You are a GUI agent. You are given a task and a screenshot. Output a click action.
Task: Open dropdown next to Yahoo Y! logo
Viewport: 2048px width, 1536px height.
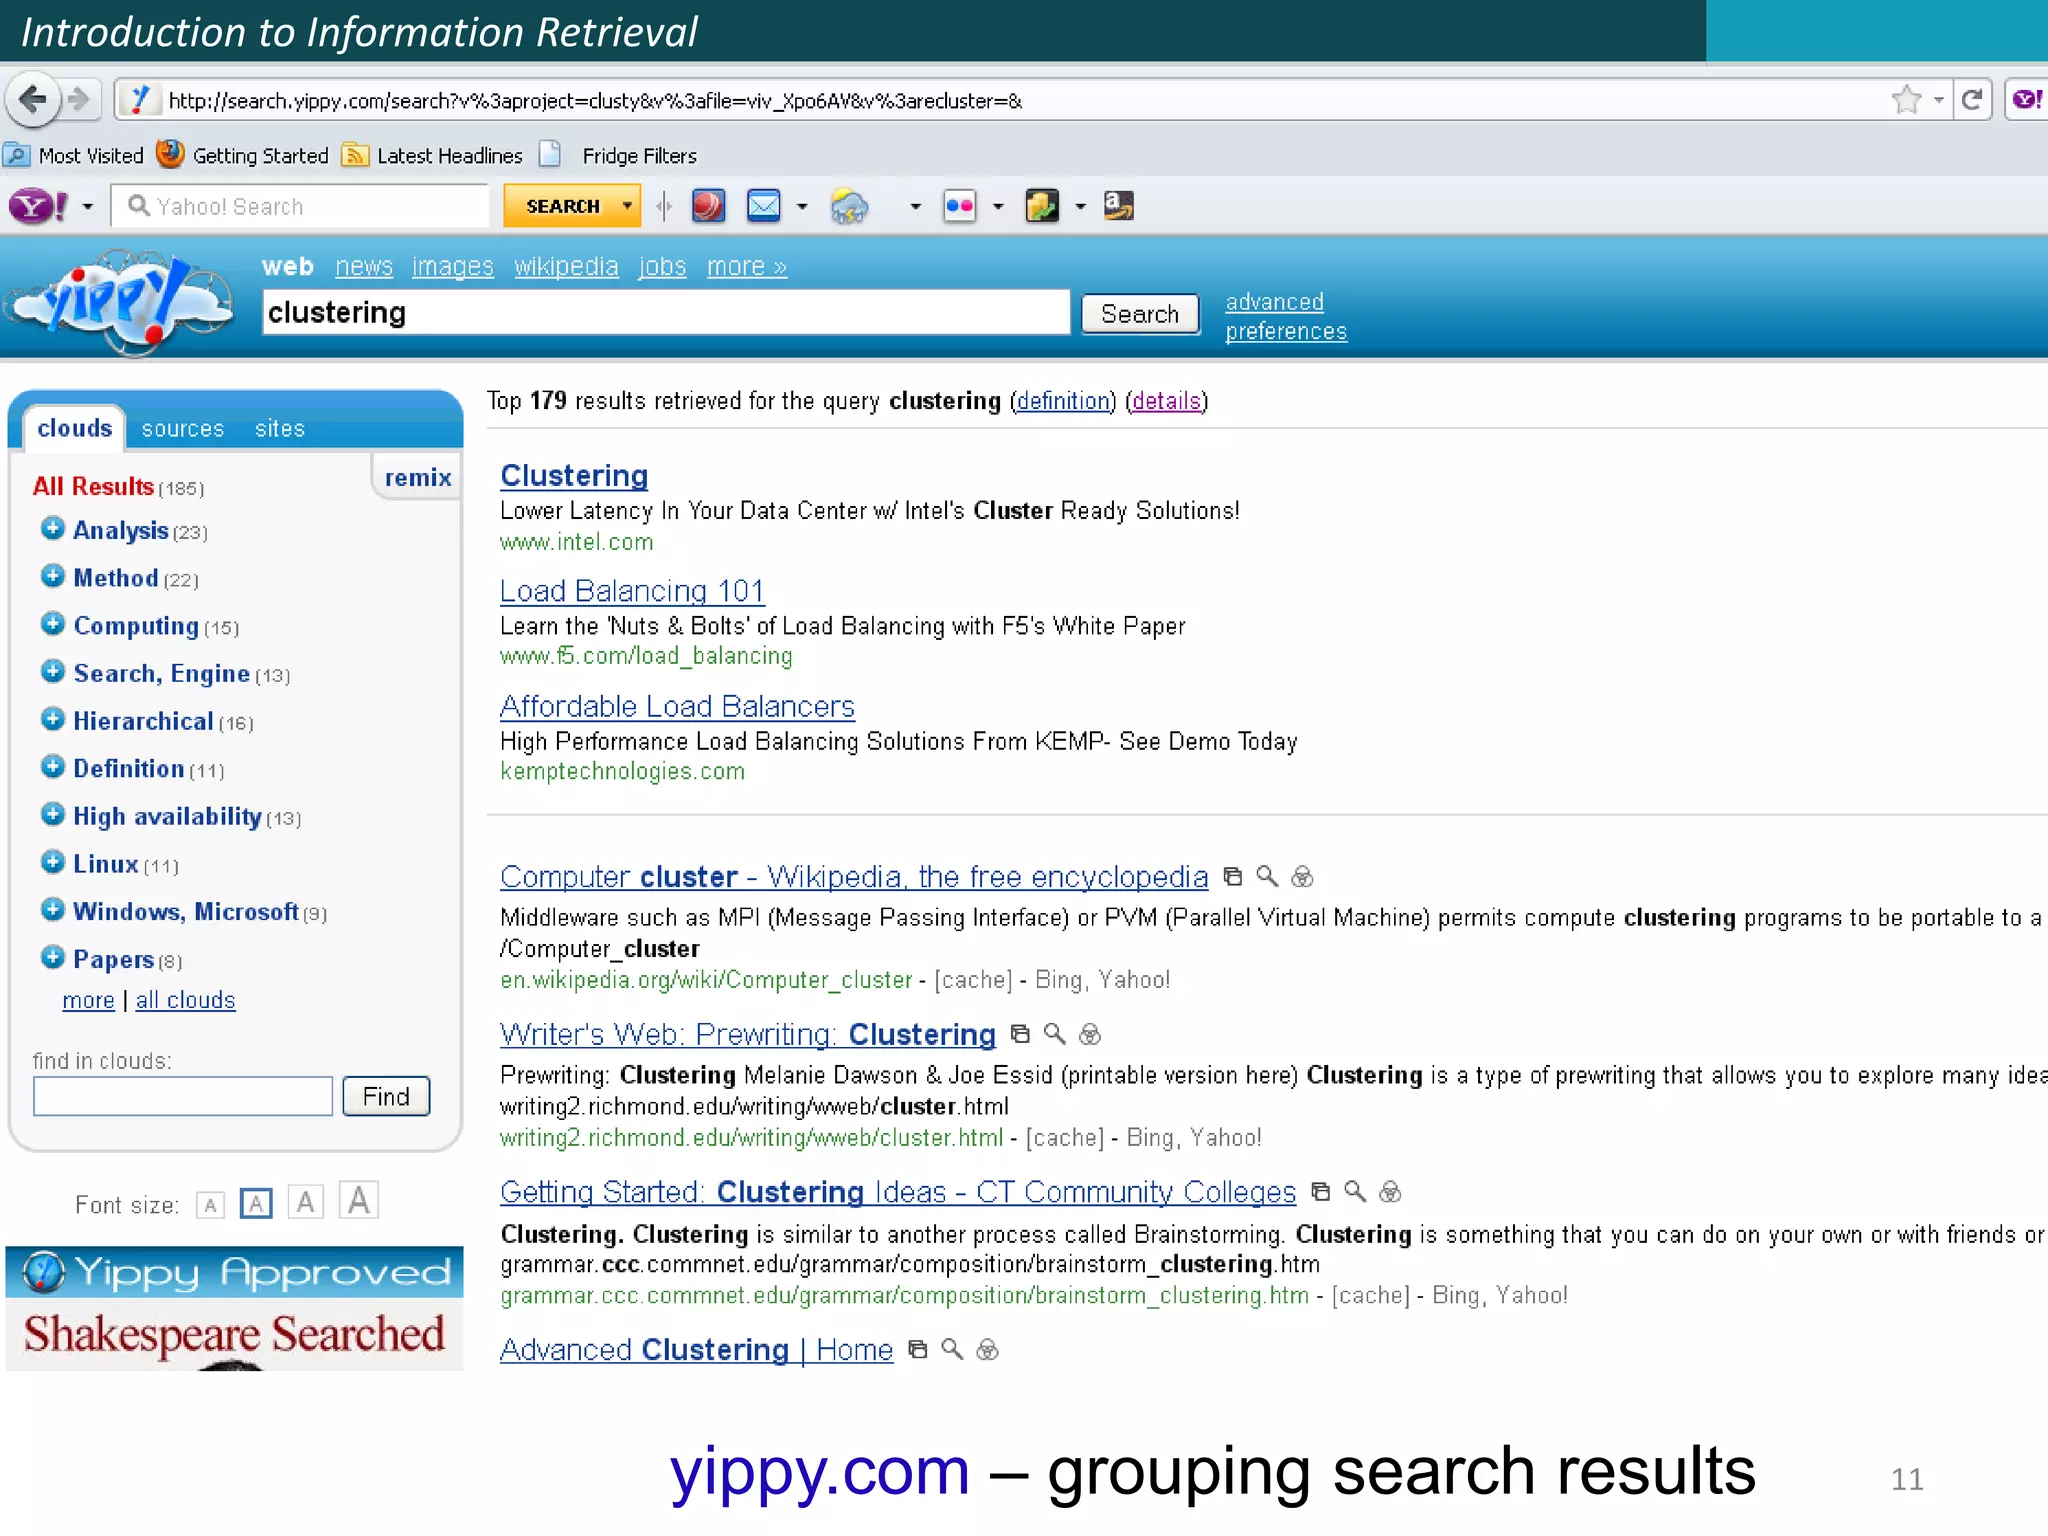point(88,207)
